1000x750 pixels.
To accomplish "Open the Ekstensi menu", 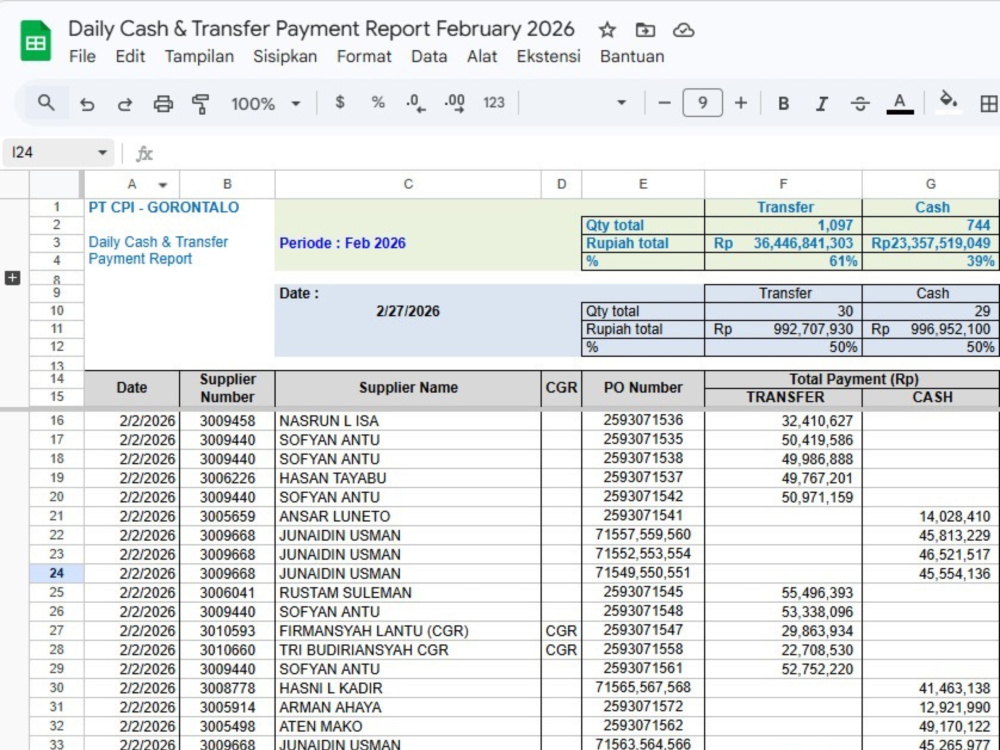I will point(548,56).
